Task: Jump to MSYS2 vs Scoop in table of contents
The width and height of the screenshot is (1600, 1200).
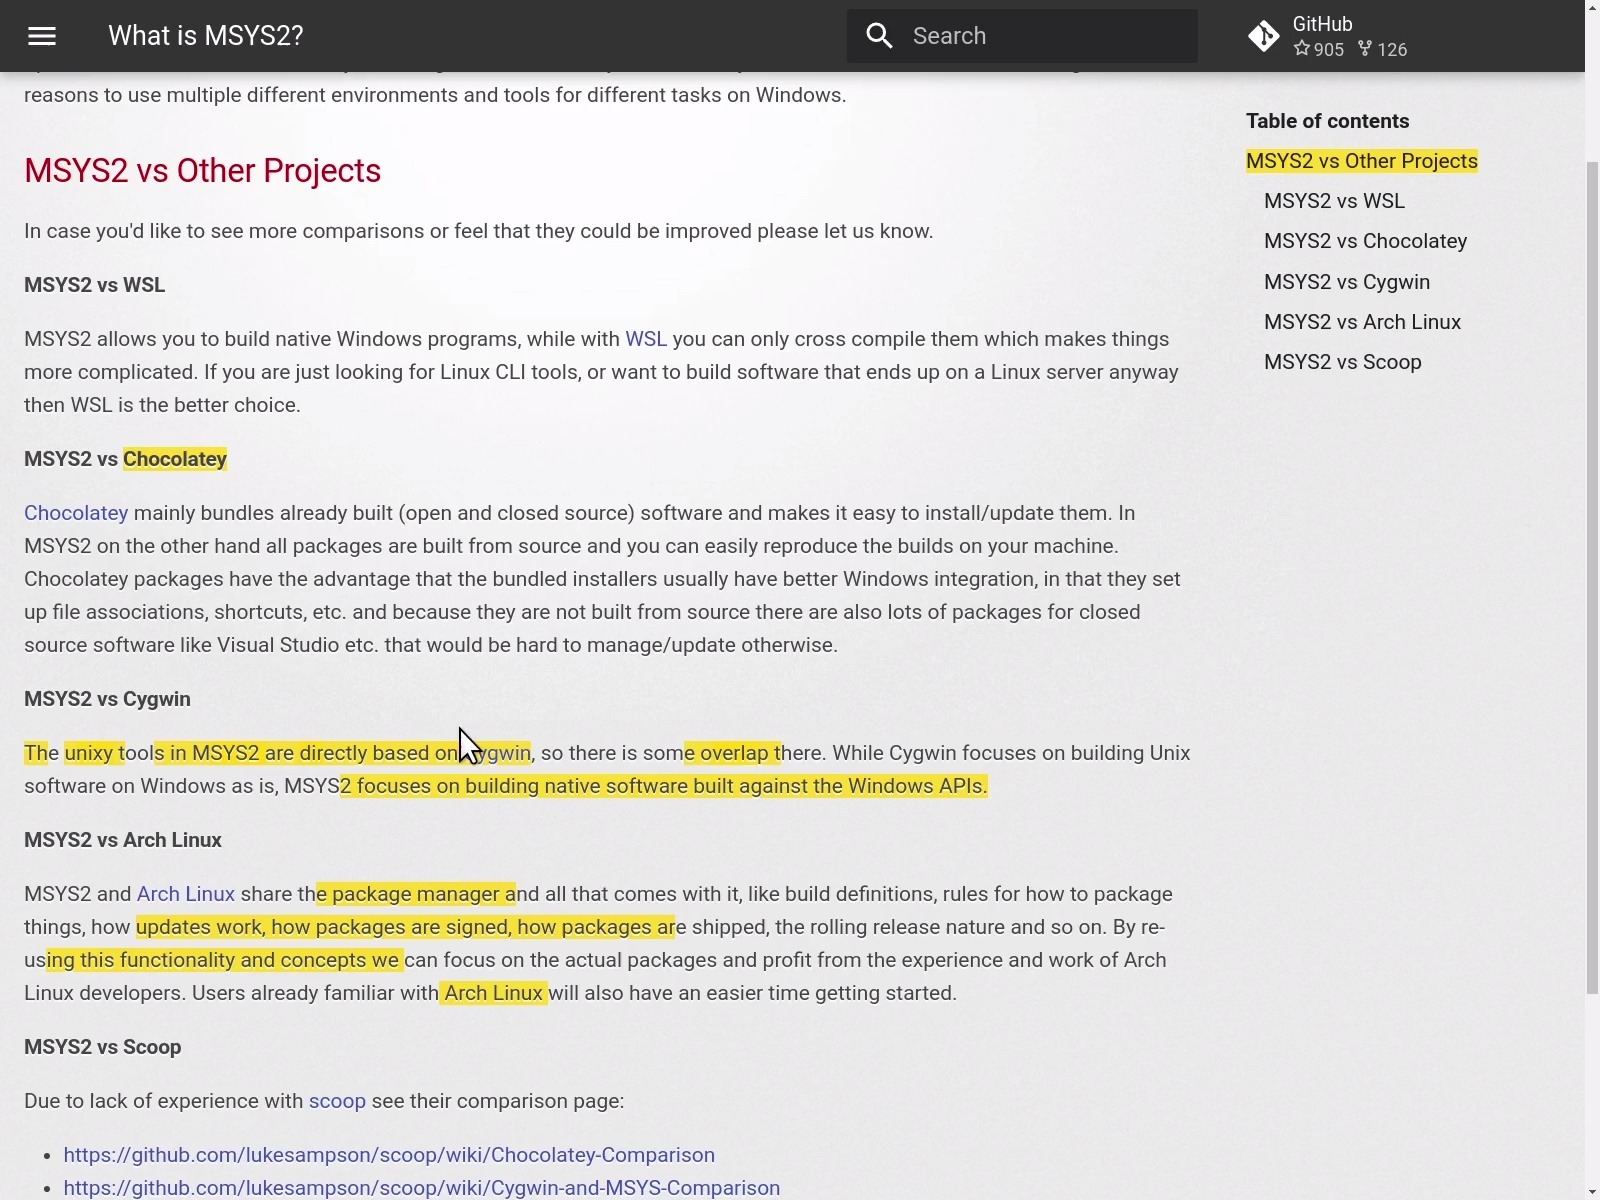Action: pyautogui.click(x=1342, y=362)
